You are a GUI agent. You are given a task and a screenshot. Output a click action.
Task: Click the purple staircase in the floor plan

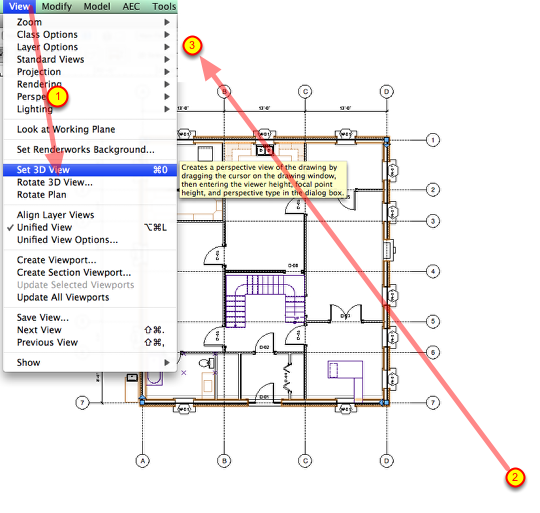[x=265, y=300]
